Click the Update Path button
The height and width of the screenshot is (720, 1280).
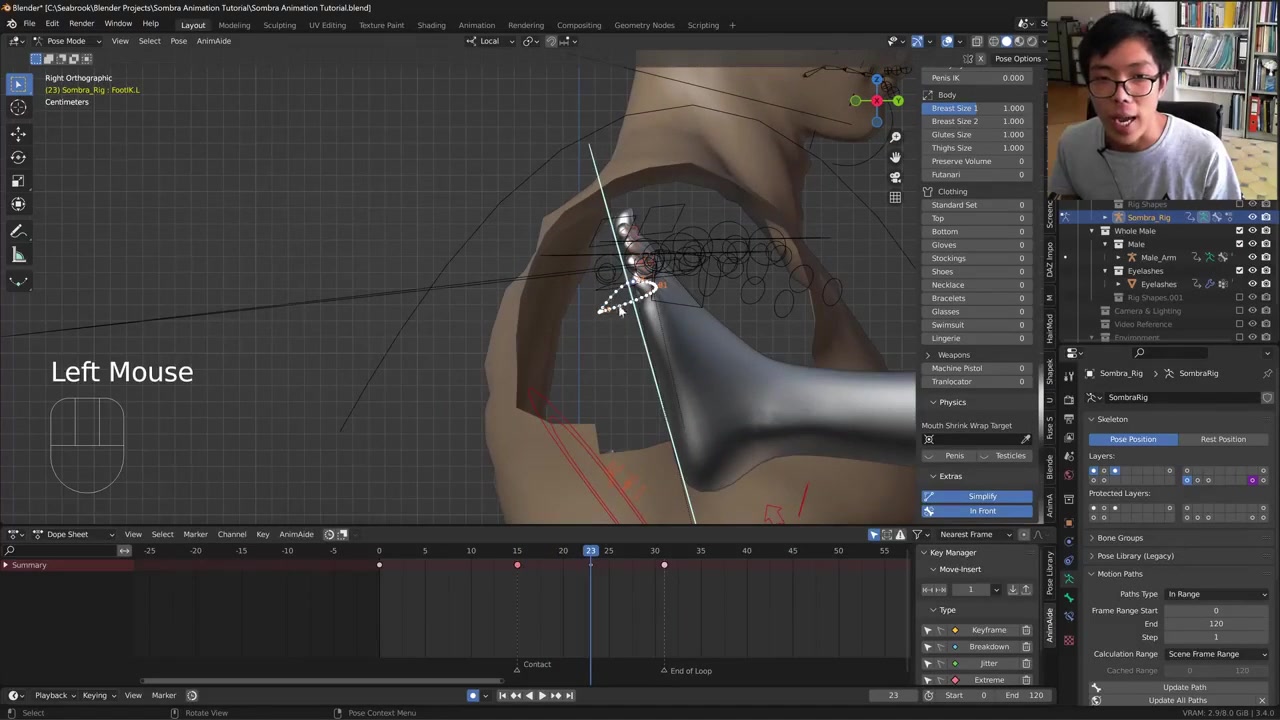(1184, 687)
